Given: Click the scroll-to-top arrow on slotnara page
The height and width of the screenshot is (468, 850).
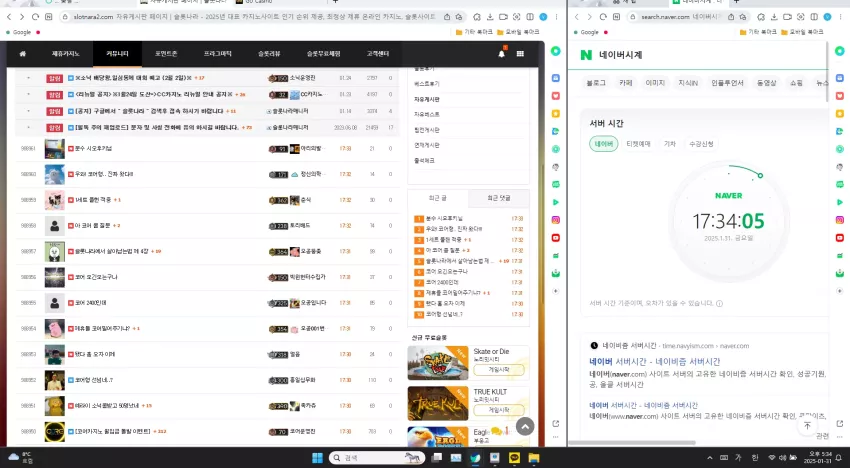Looking at the screenshot, I should 525,427.
